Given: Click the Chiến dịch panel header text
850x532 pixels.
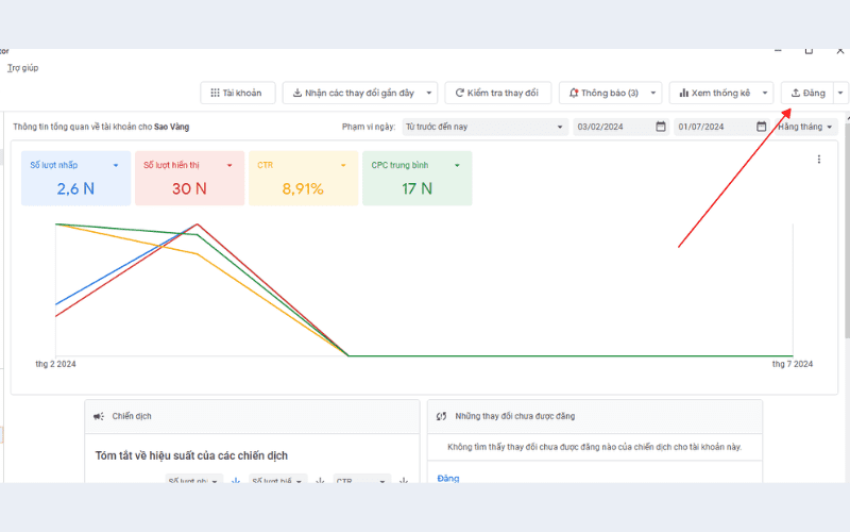Looking at the screenshot, I should click(x=132, y=416).
